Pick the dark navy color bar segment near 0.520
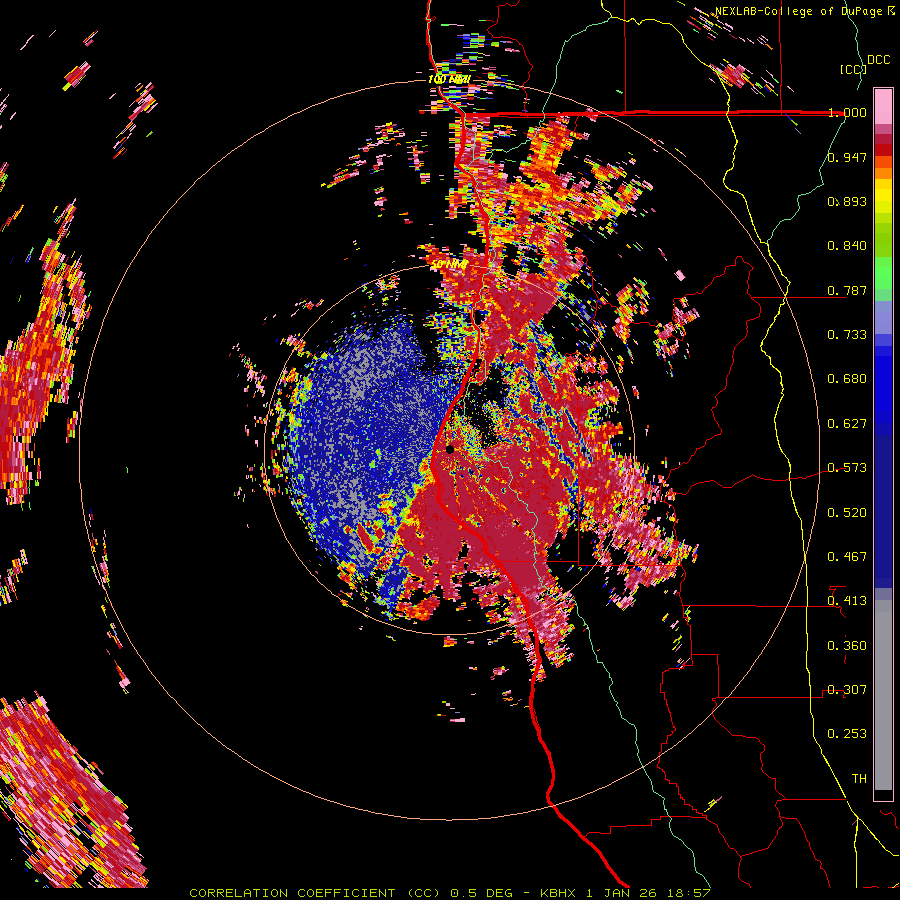This screenshot has height=900, width=900. pyautogui.click(x=883, y=511)
